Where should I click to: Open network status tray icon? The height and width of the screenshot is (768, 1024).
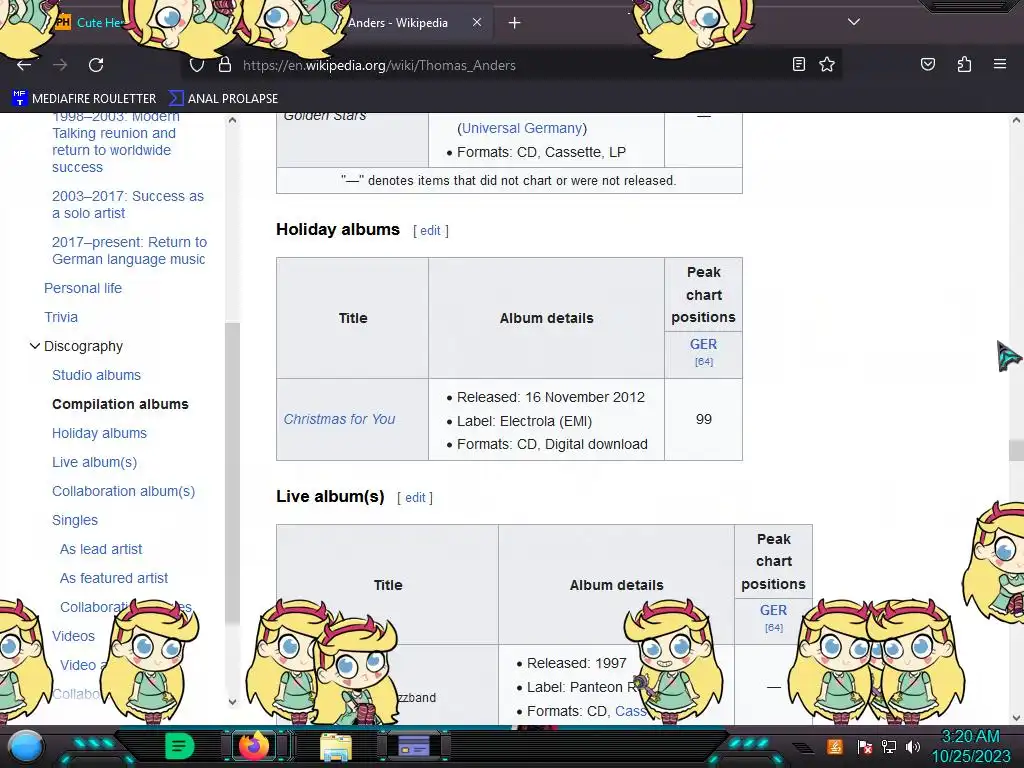(889, 746)
